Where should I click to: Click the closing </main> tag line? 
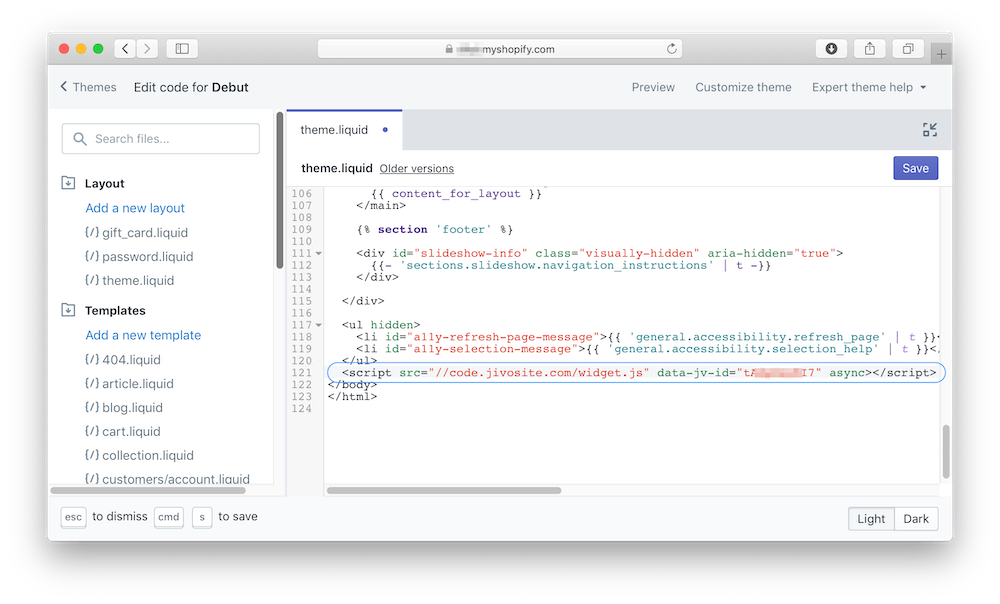[x=381, y=206]
